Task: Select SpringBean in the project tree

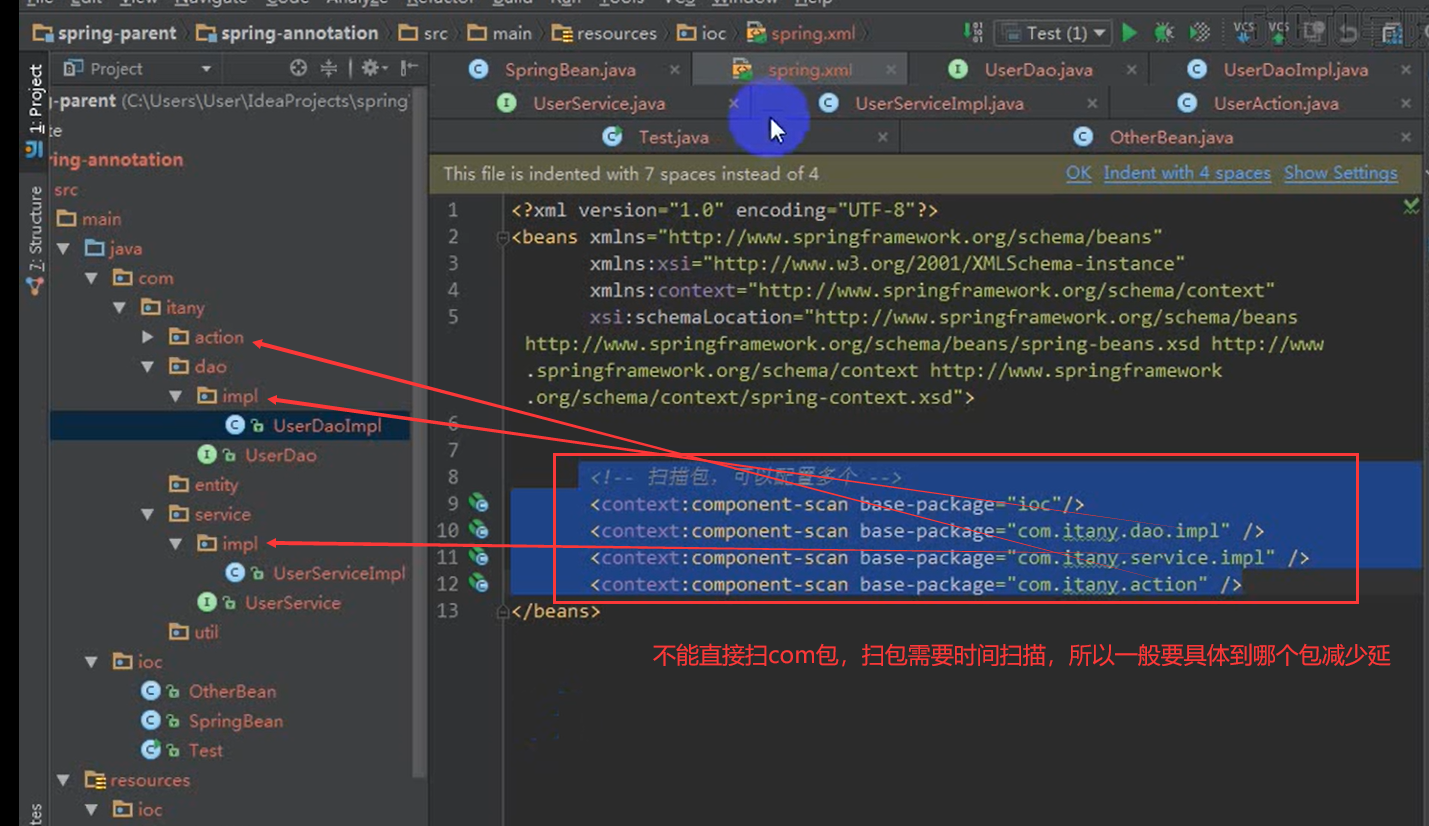Action: click(x=236, y=721)
